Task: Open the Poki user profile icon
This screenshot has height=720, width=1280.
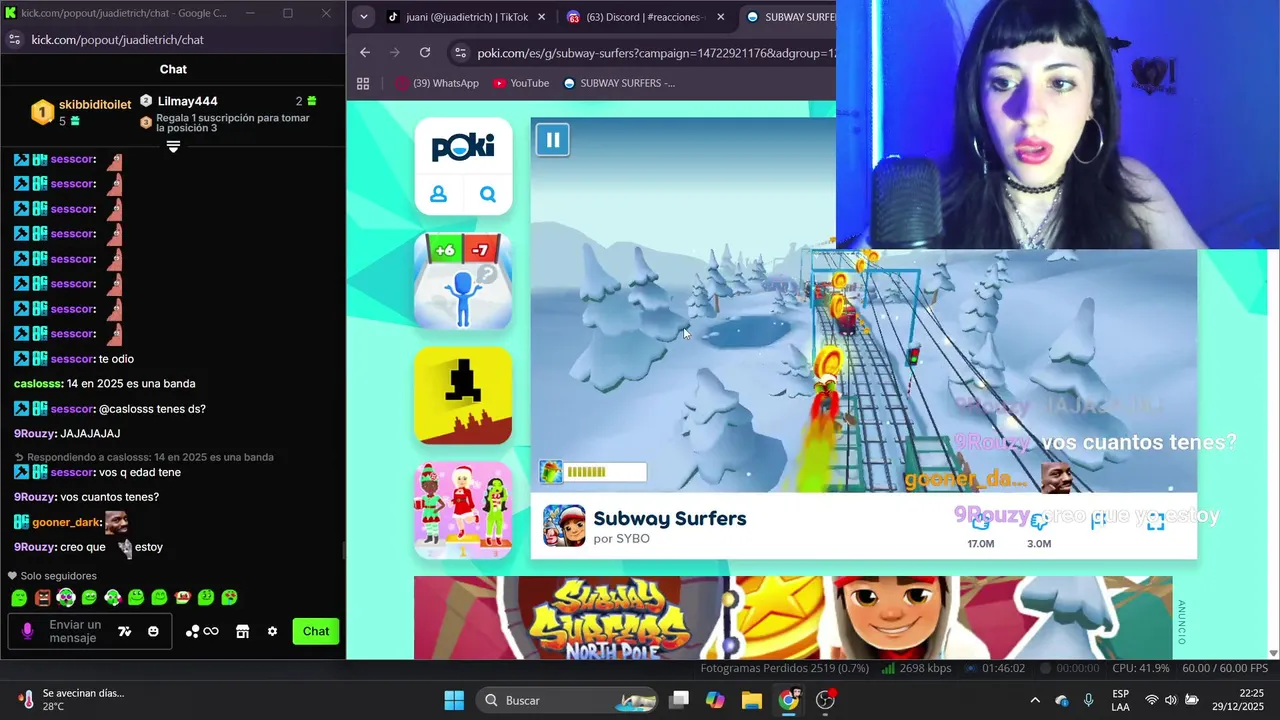Action: click(x=438, y=194)
